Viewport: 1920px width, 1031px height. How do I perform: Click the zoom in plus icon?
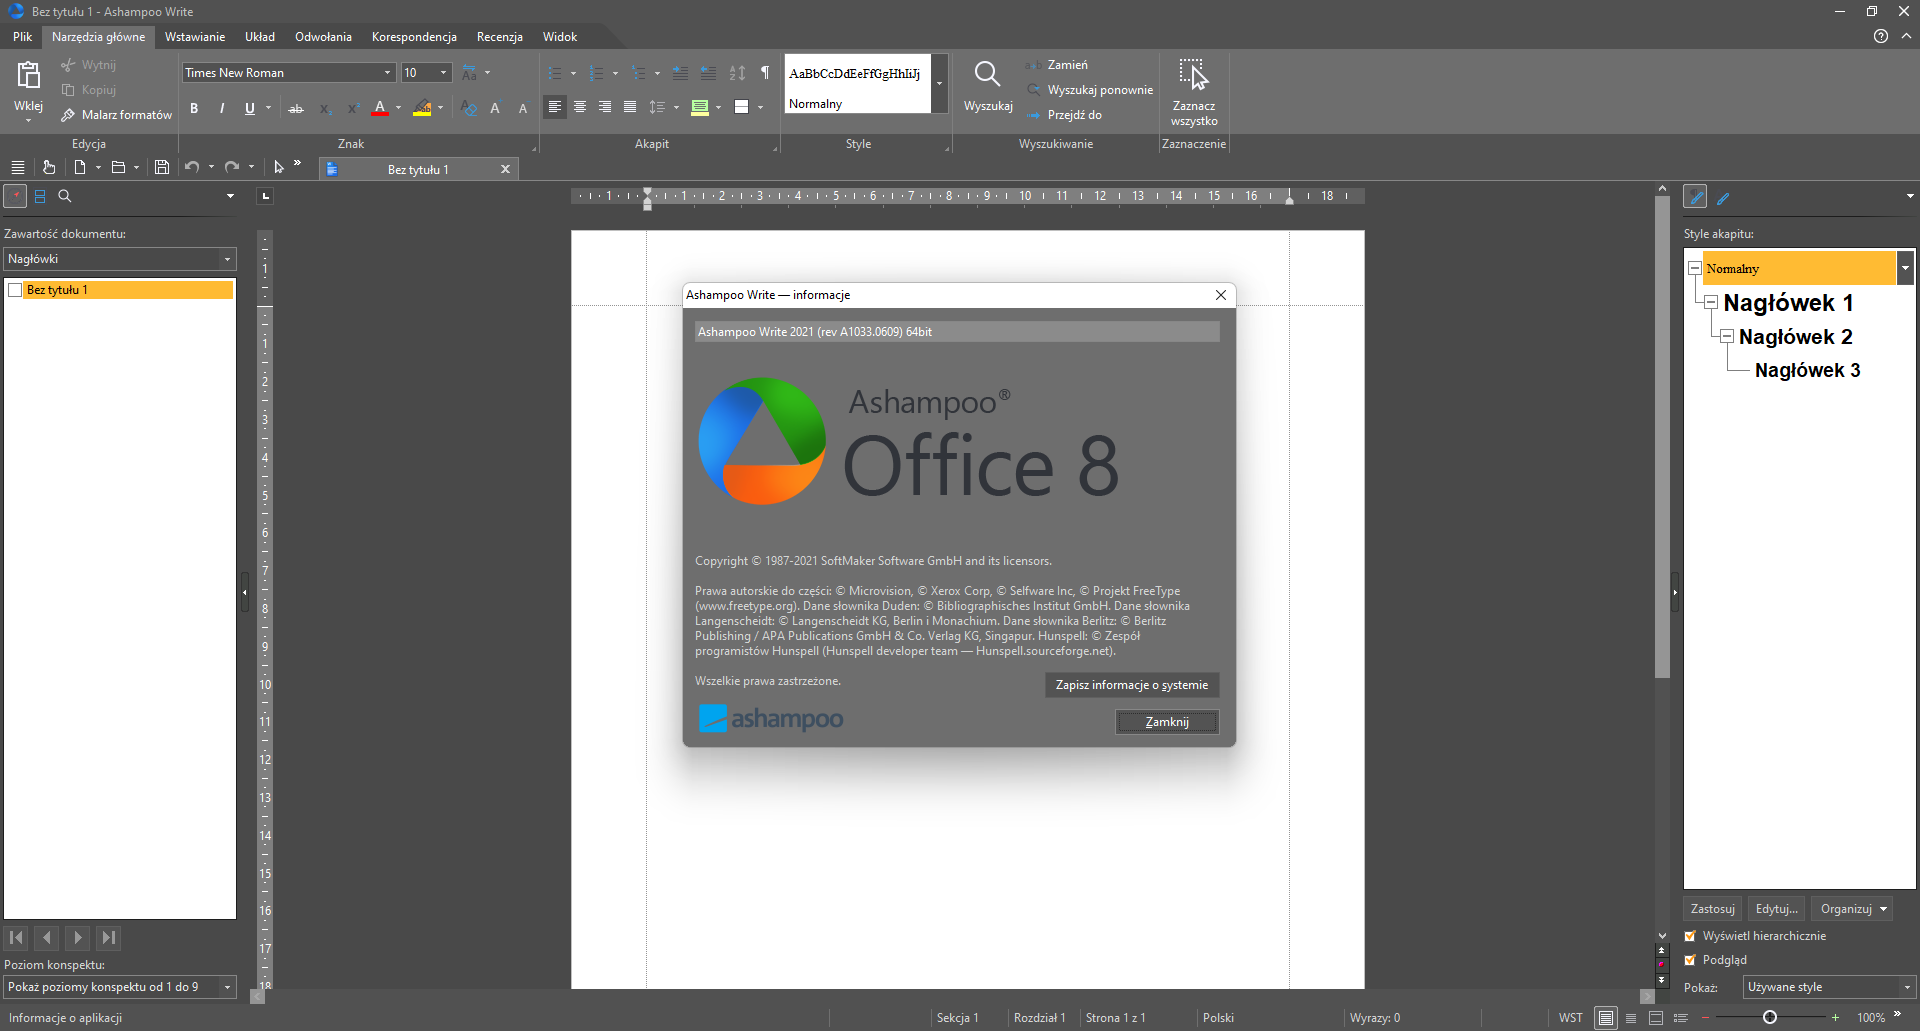tap(1835, 1018)
